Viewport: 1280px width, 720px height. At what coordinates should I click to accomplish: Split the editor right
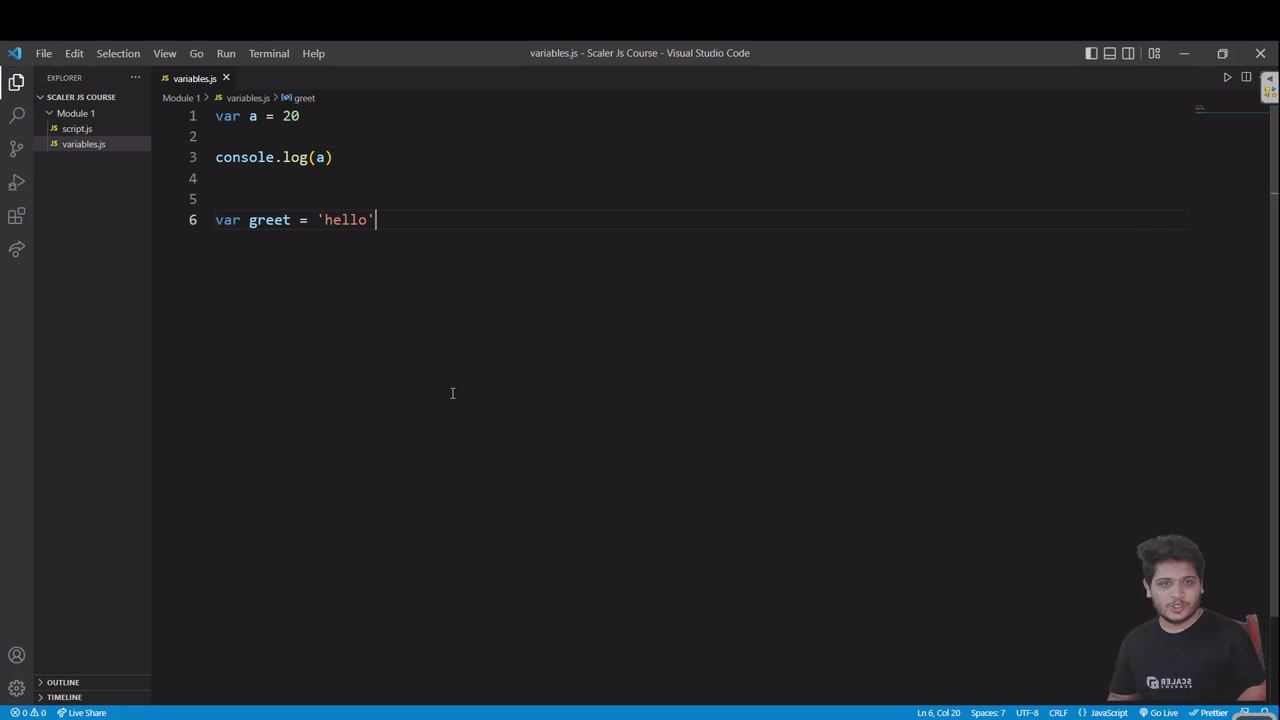click(x=1246, y=77)
